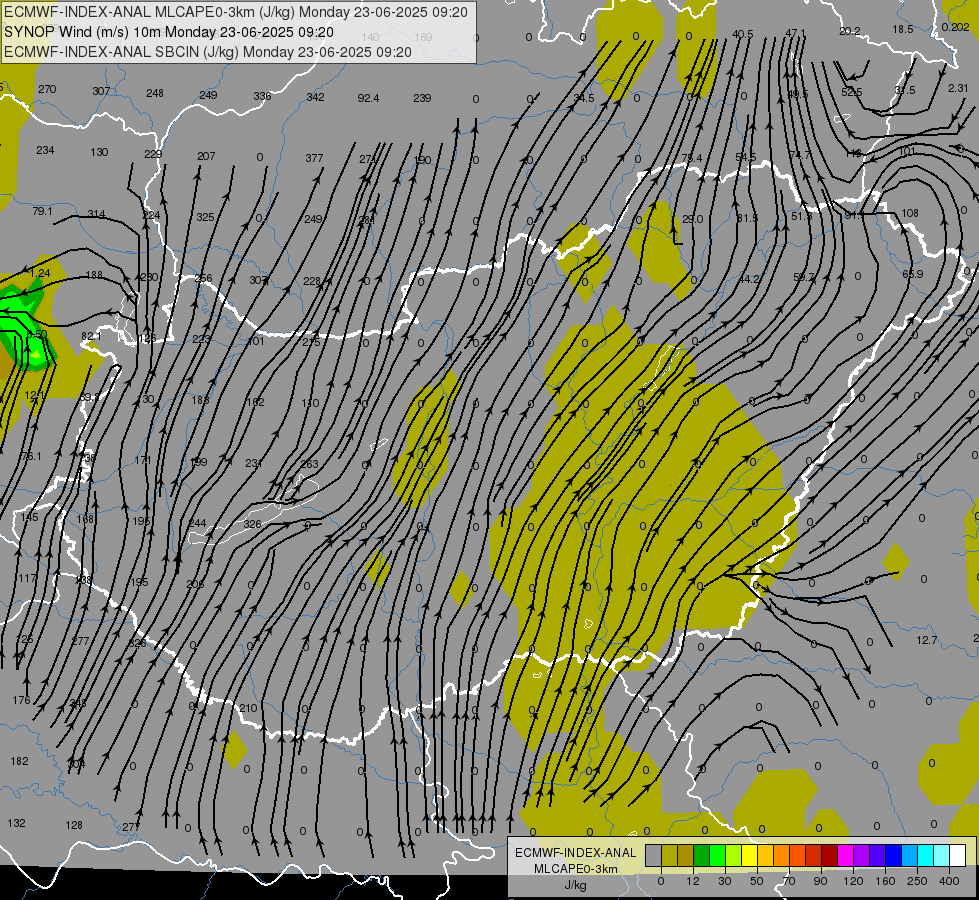979x900 pixels.
Task: Select the cyan legend swatch
Action: pos(925,856)
